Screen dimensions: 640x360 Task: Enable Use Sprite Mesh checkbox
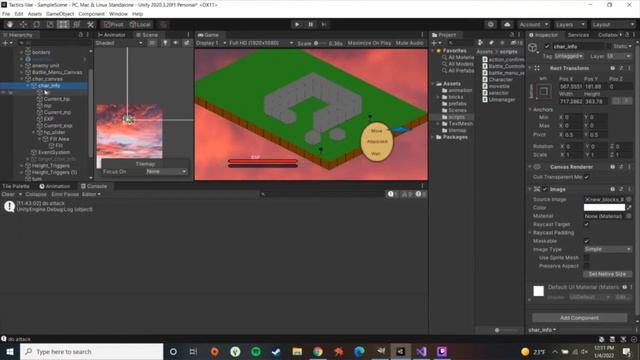[x=587, y=258]
